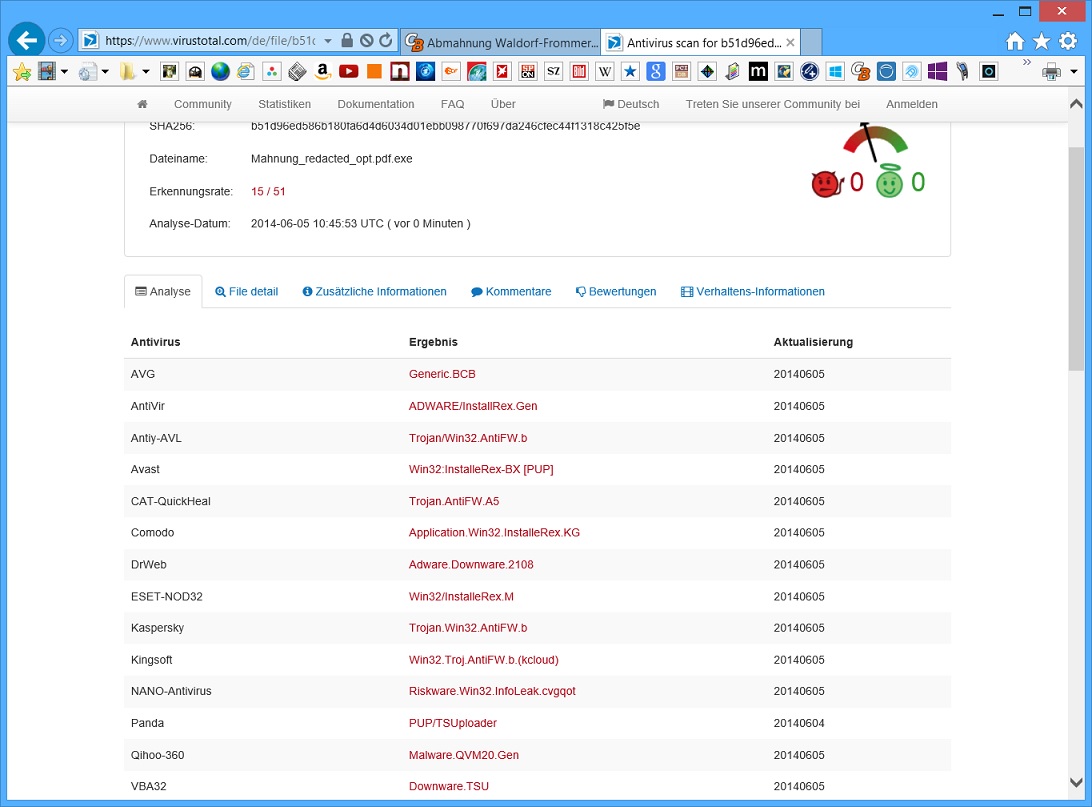This screenshot has width=1092, height=807.
Task: Click the security lock icon in the address bar
Action: pyautogui.click(x=347, y=40)
